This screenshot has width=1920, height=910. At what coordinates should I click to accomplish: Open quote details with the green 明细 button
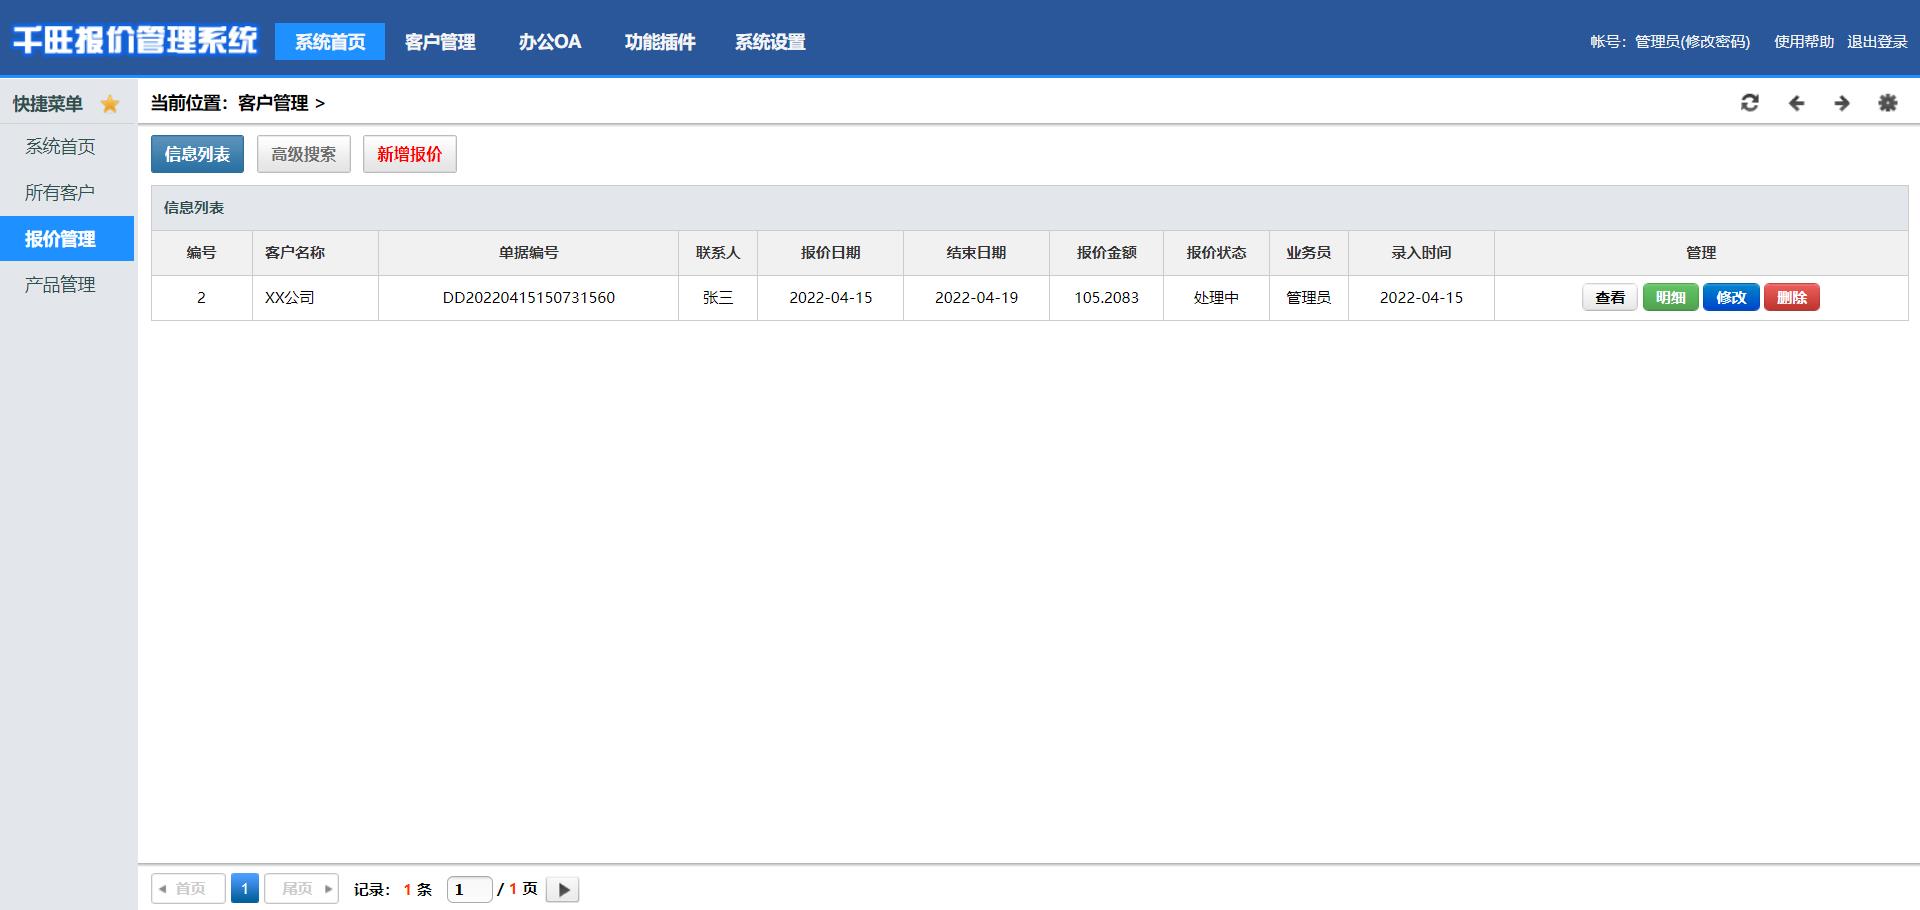[x=1670, y=298]
